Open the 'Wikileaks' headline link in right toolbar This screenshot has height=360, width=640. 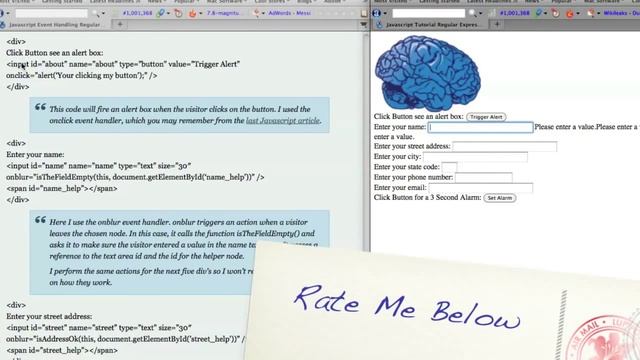pyautogui.click(x=622, y=13)
